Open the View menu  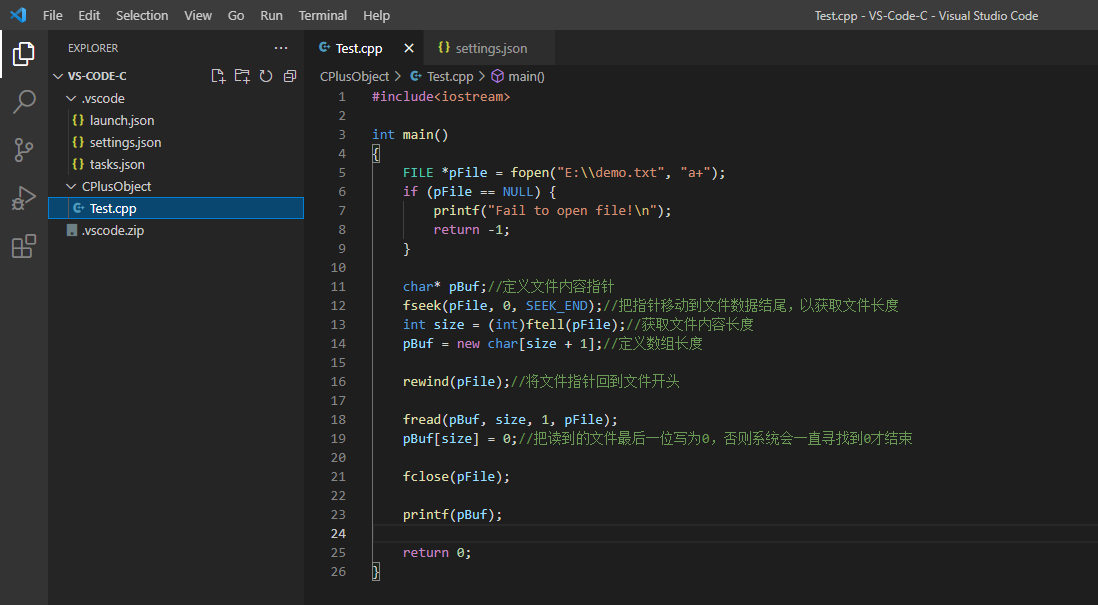198,15
